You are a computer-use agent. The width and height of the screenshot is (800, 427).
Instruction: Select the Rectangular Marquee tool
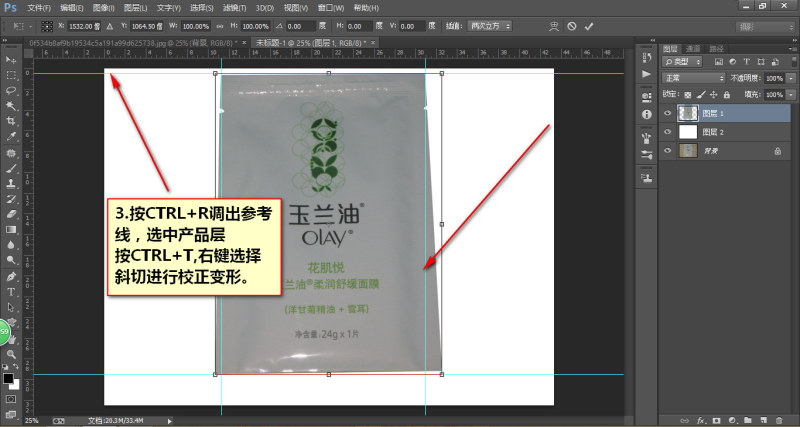click(x=11, y=75)
